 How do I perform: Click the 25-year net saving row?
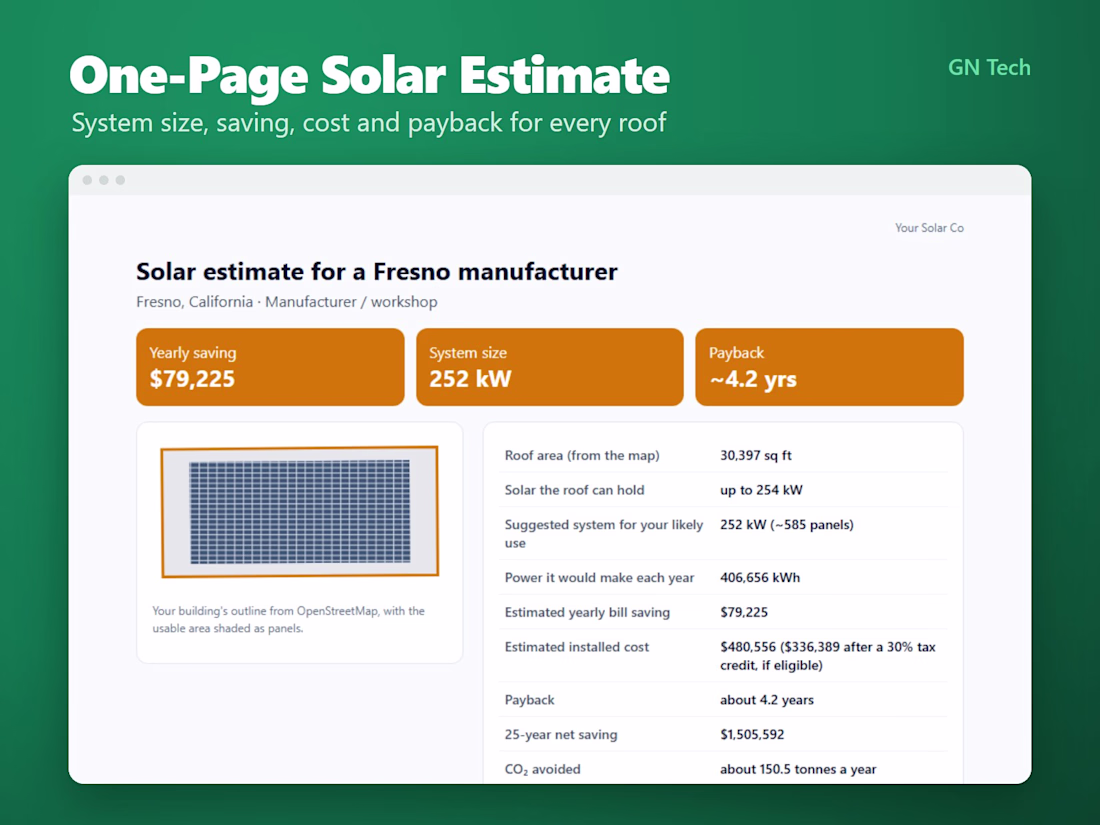click(723, 735)
